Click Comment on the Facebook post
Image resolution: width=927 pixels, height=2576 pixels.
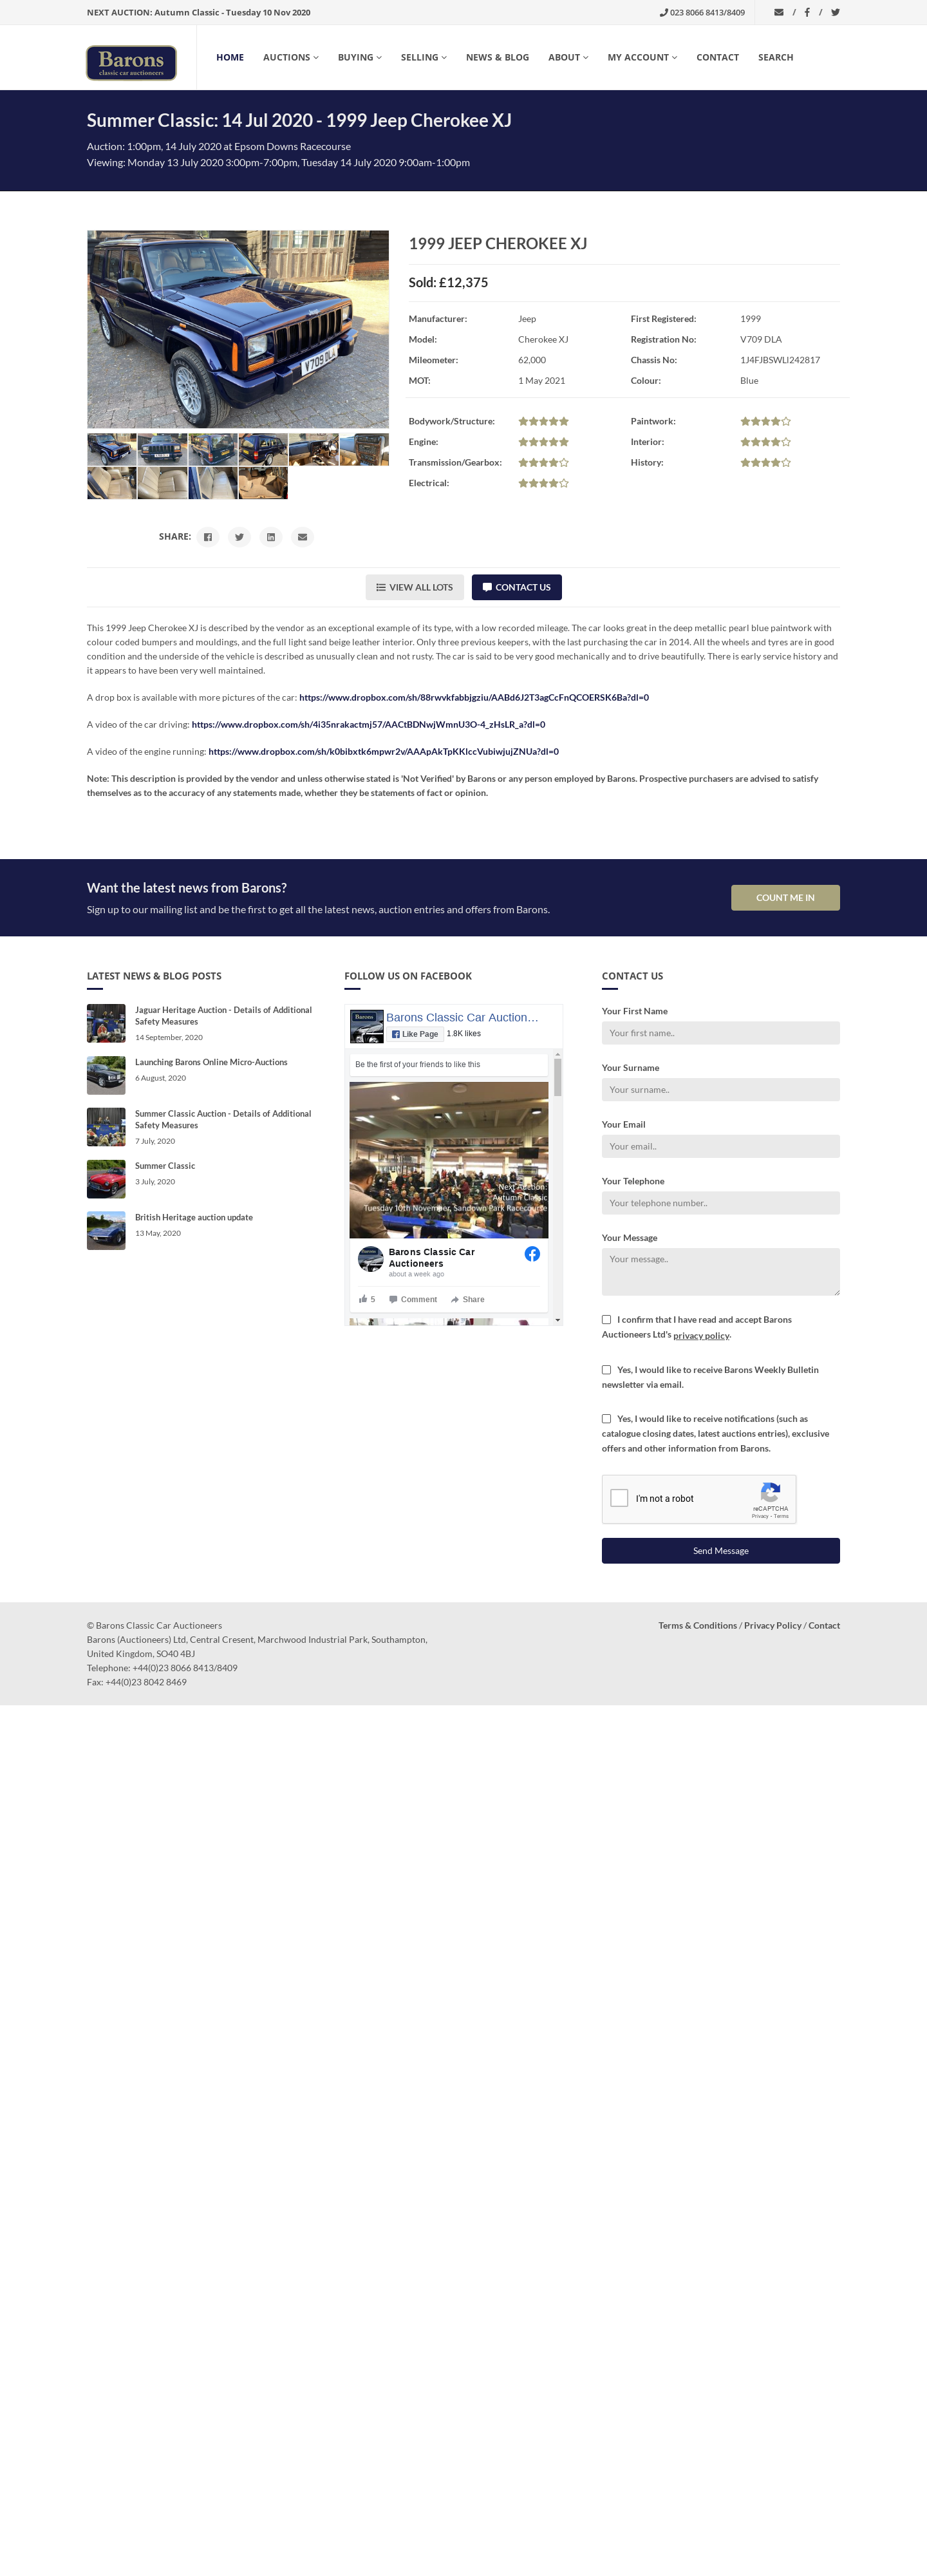pyautogui.click(x=413, y=1299)
